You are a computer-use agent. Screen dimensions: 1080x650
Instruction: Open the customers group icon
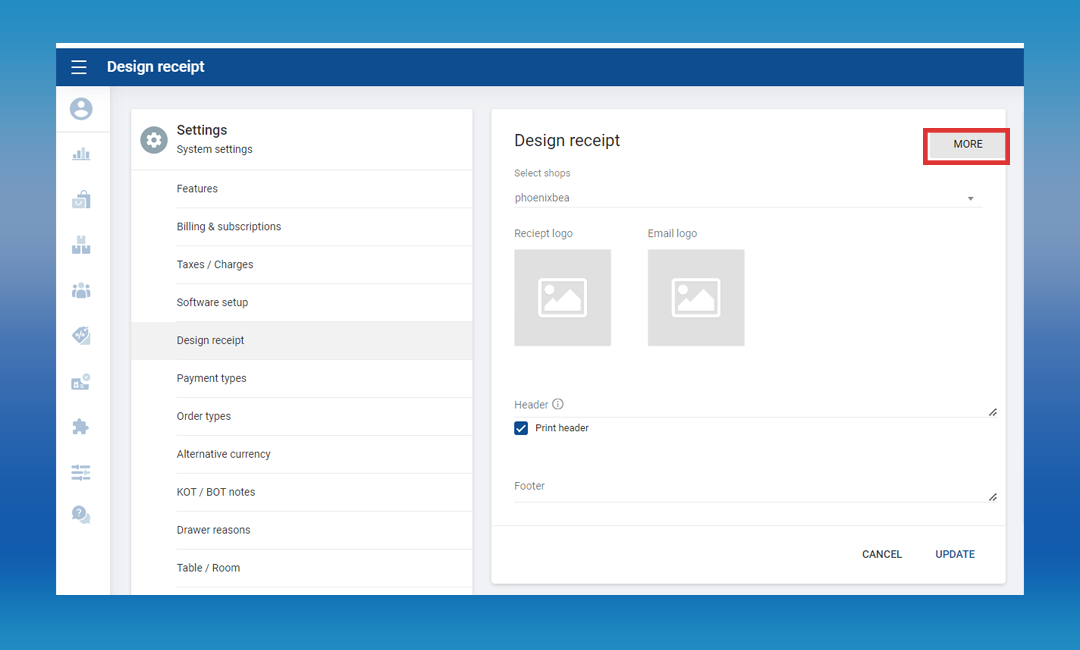[81, 290]
